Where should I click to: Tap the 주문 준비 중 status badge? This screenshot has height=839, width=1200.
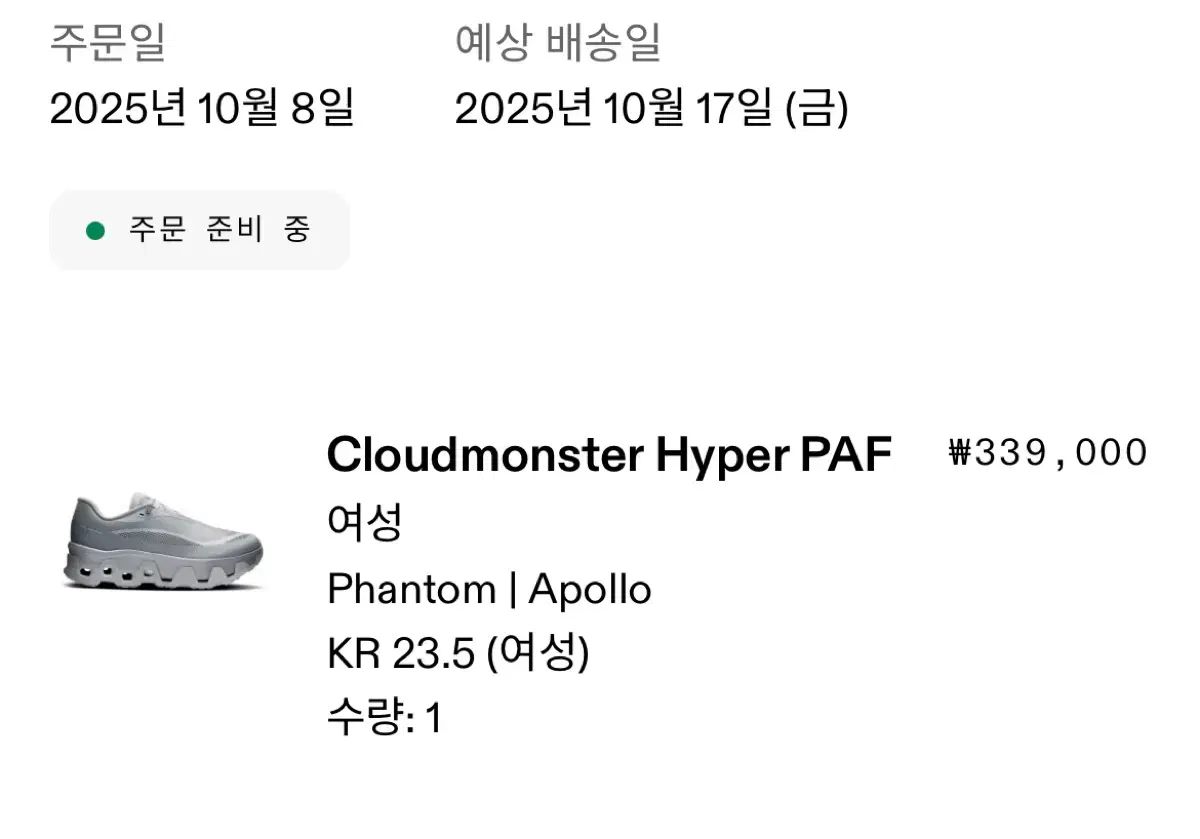click(200, 231)
